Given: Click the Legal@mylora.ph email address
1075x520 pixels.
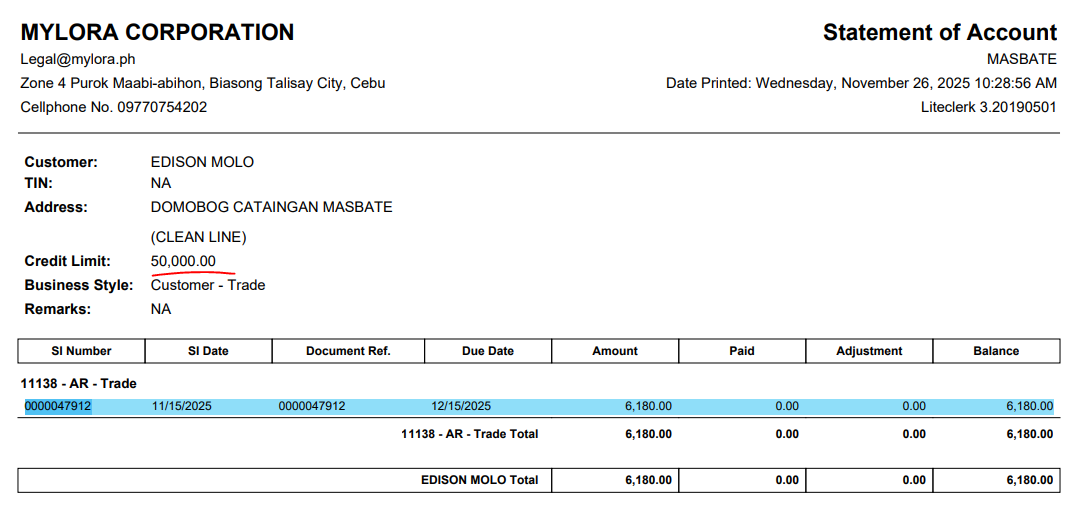Looking at the screenshot, I should point(78,60).
